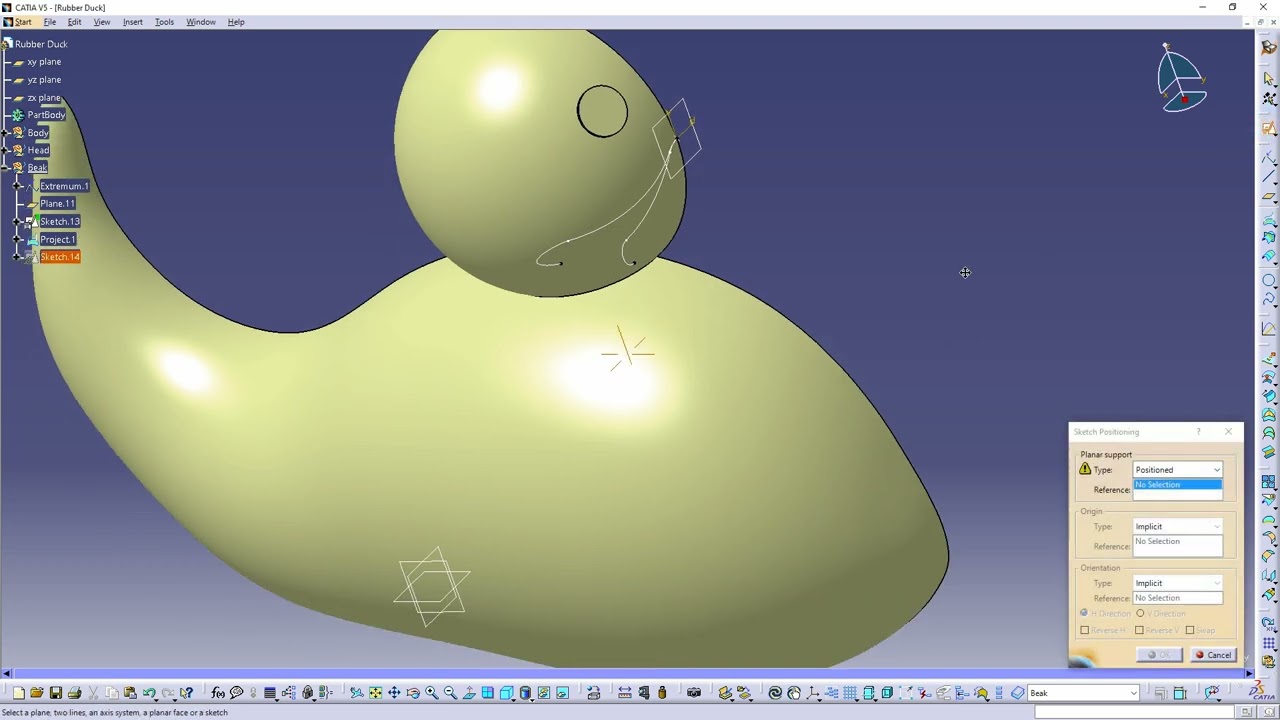Image resolution: width=1280 pixels, height=720 pixels.
Task: Toggle the Reverse V checkbox
Action: (x=1139, y=630)
